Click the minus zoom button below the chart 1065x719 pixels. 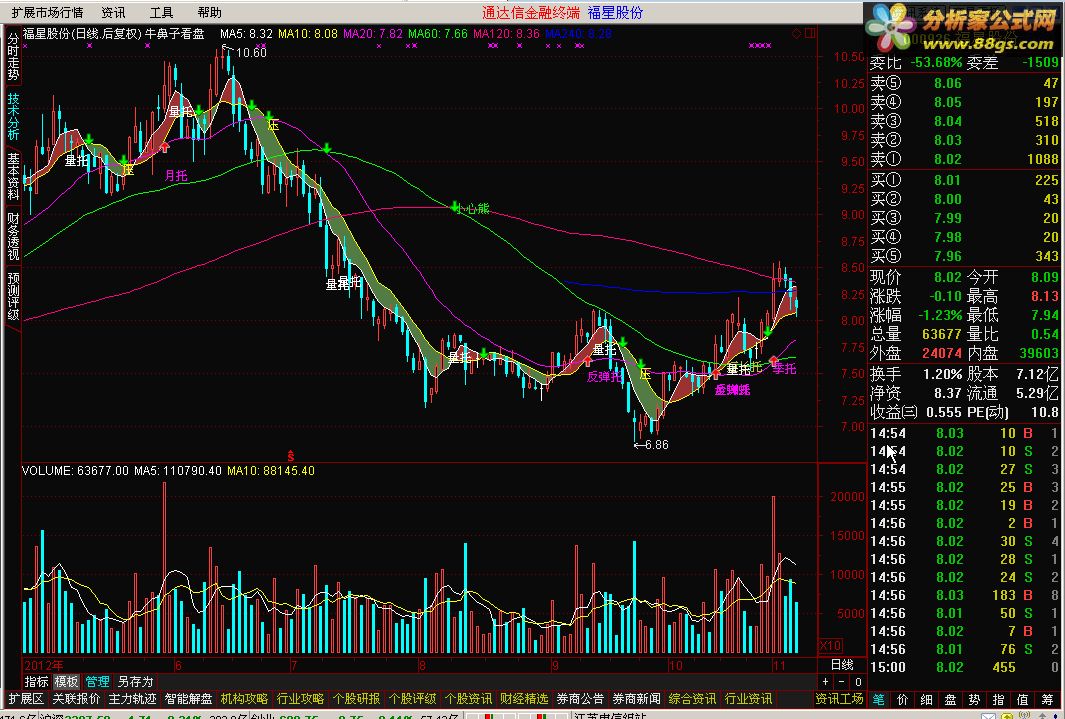(842, 682)
